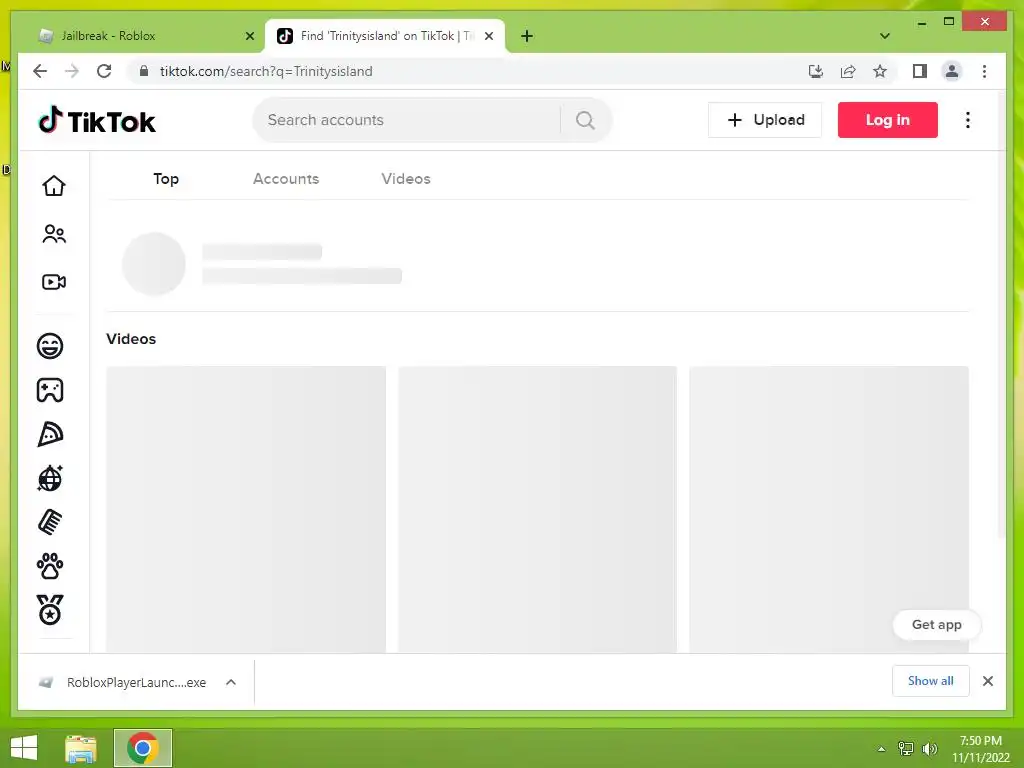This screenshot has width=1024, height=768.
Task: Click the page vertical scrollbar
Action: pos(1001,313)
